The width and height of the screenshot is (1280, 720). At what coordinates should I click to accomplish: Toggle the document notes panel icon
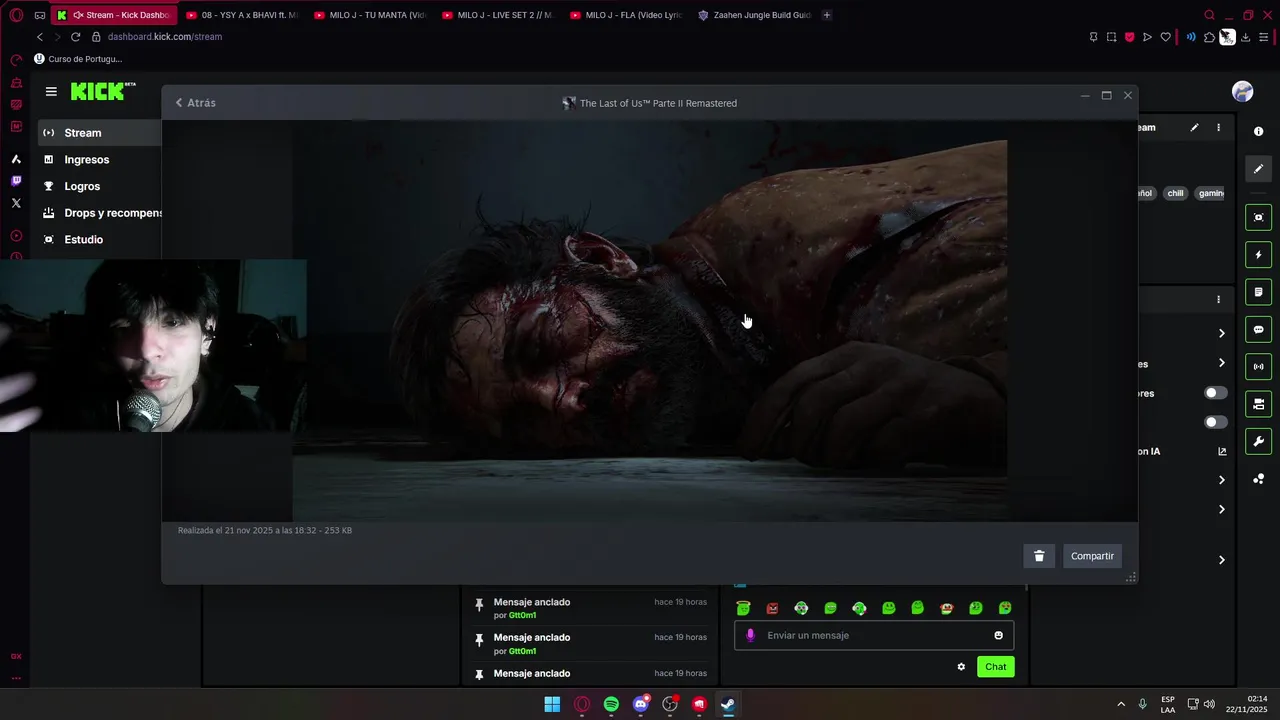tap(1258, 292)
